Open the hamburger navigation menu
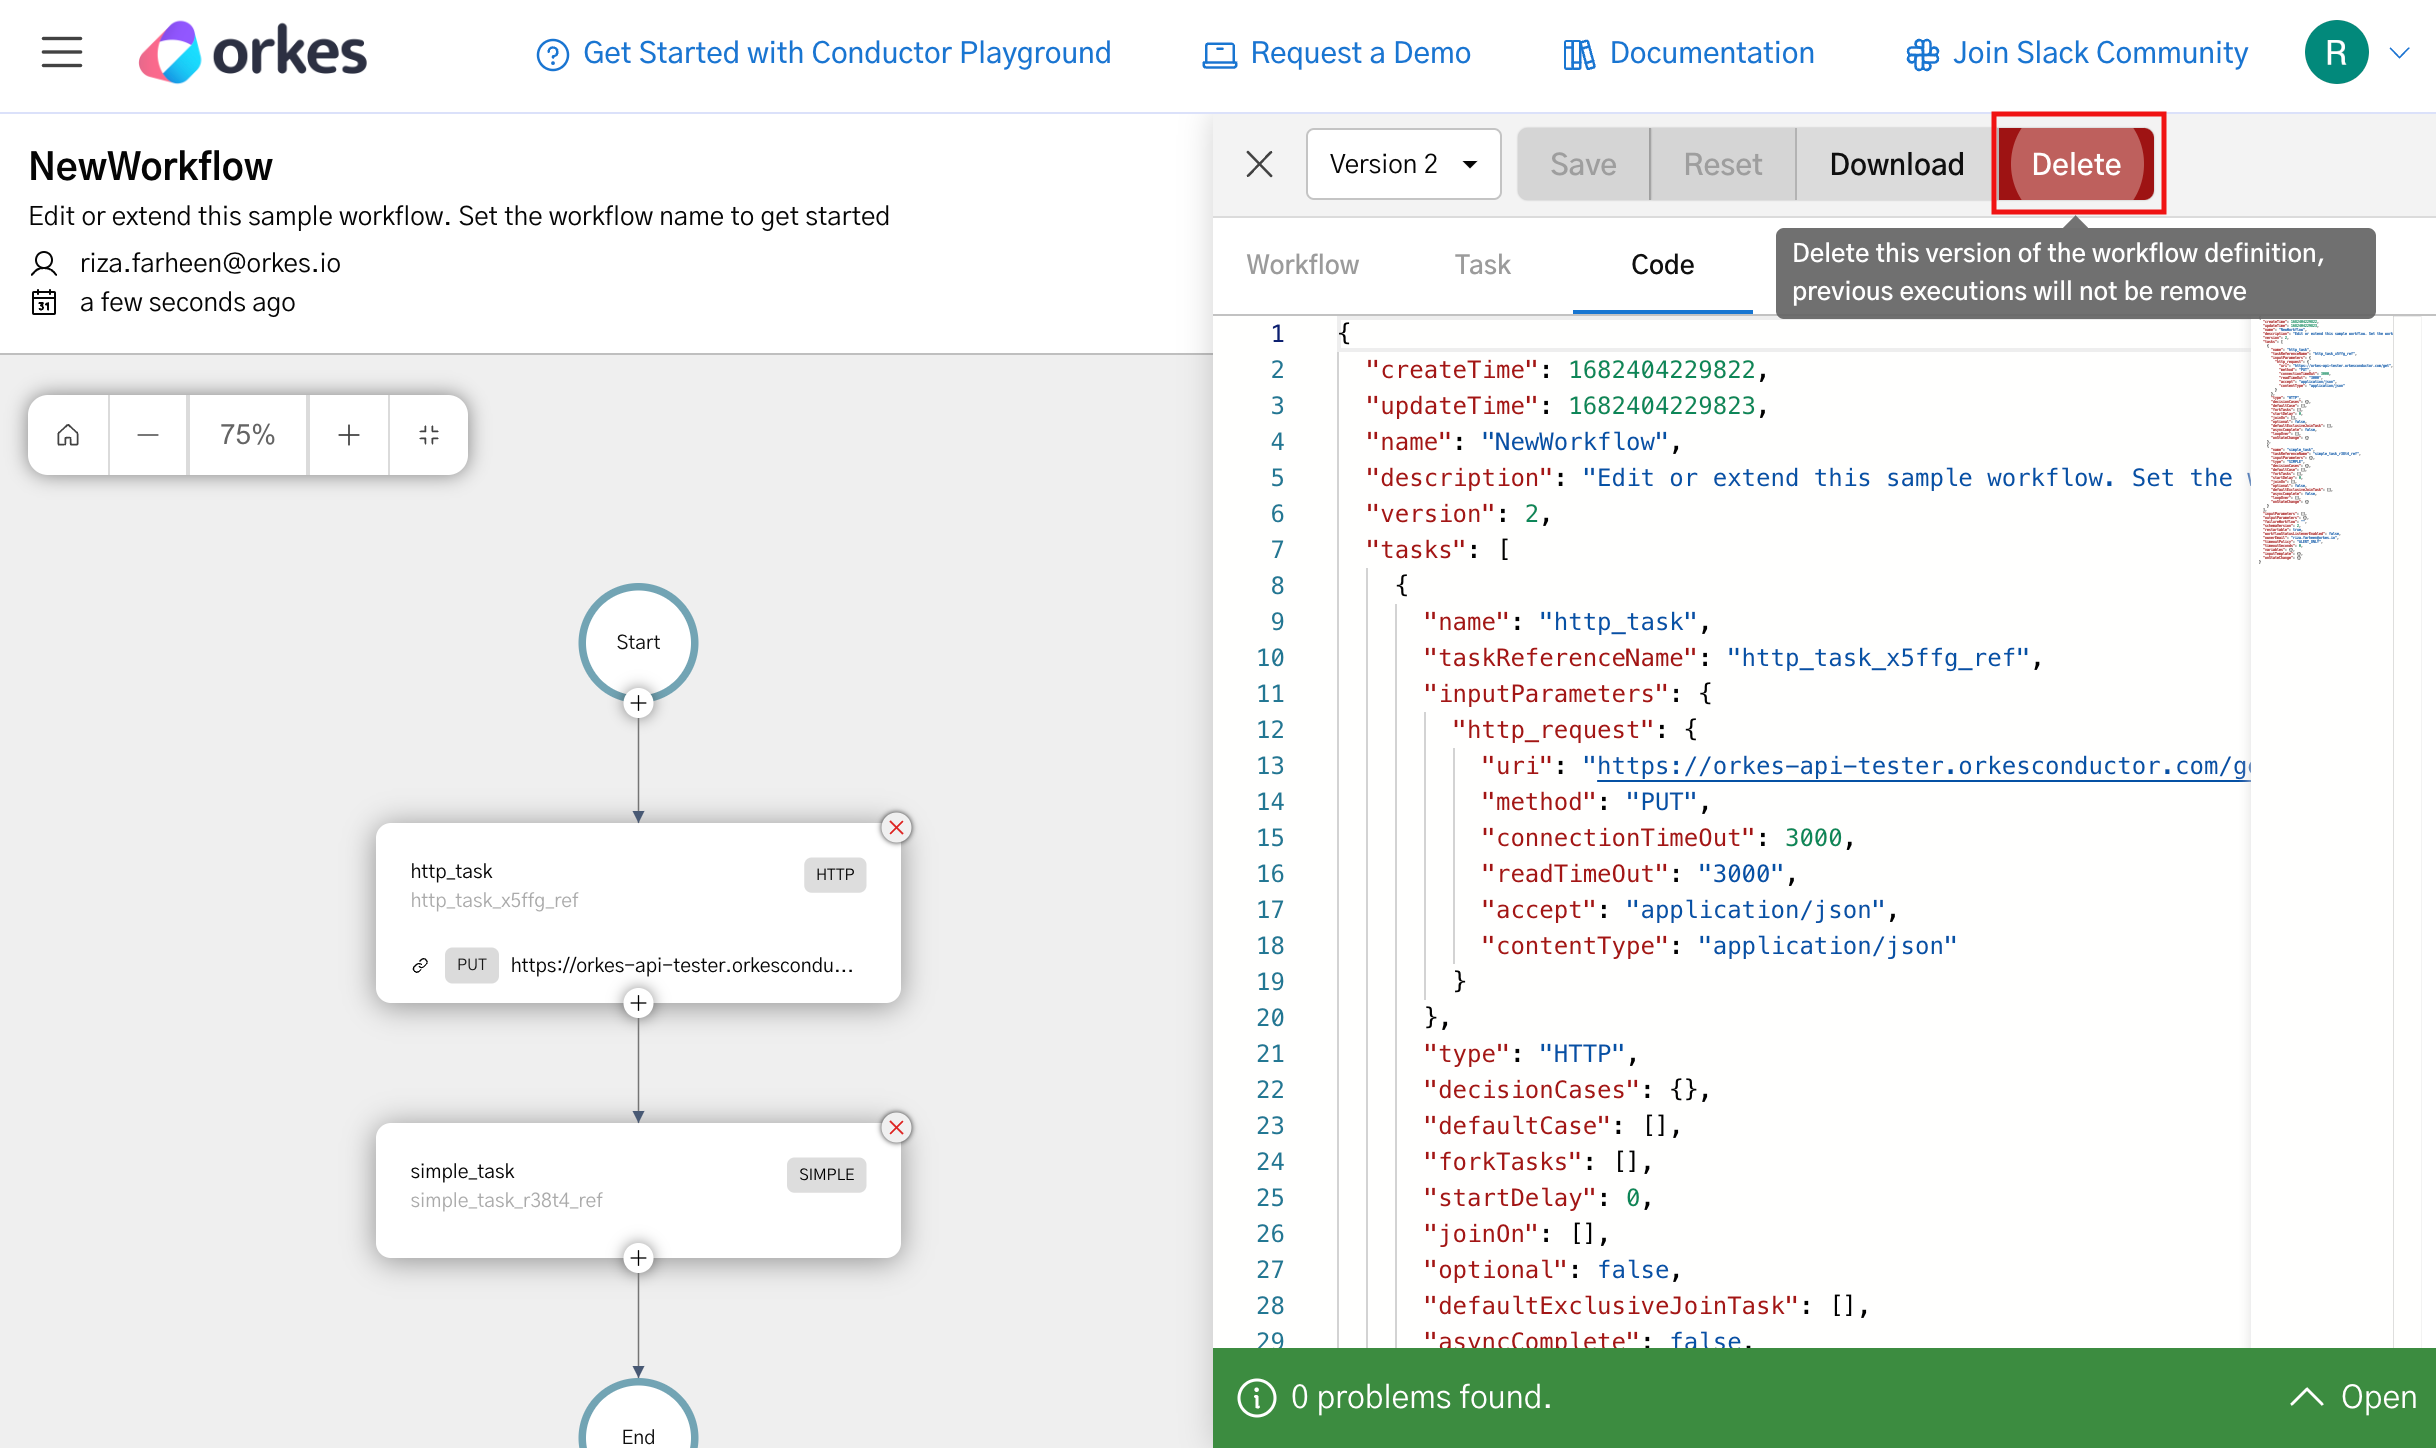Screen dimensions: 2436x1448 click(x=61, y=52)
